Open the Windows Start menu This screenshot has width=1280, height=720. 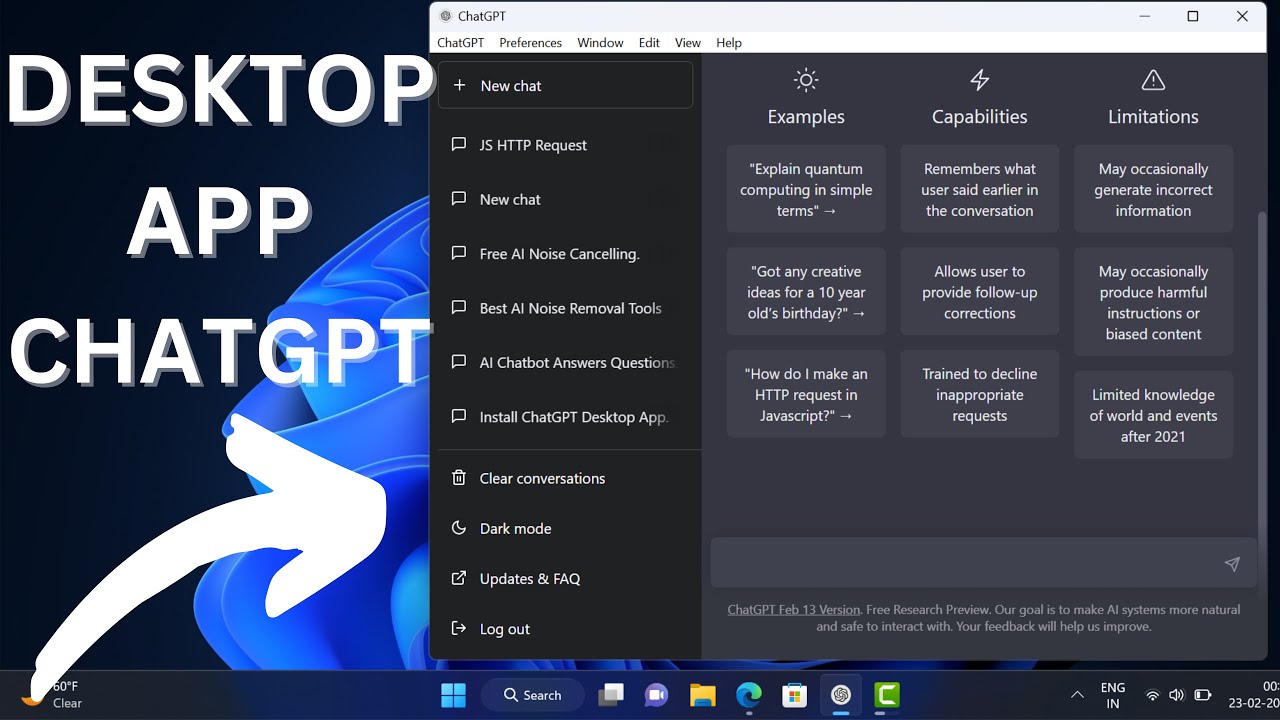pyautogui.click(x=453, y=695)
